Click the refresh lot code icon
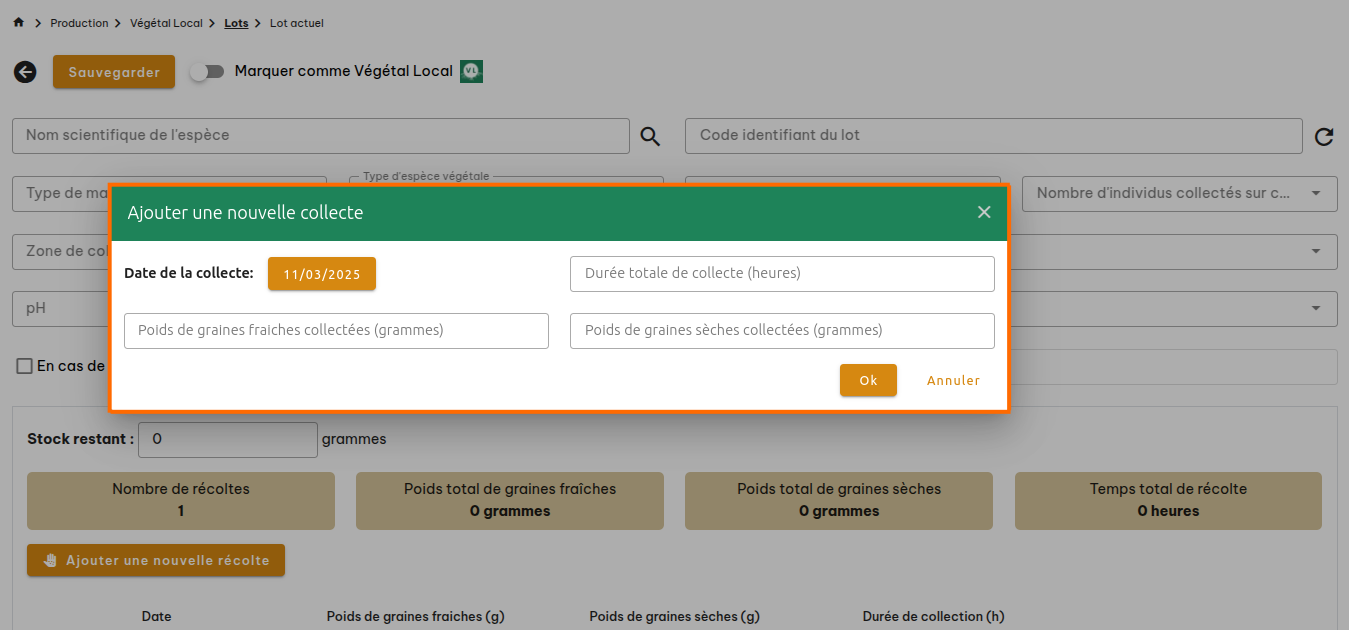Screen dimensions: 1349x630 point(1324,137)
